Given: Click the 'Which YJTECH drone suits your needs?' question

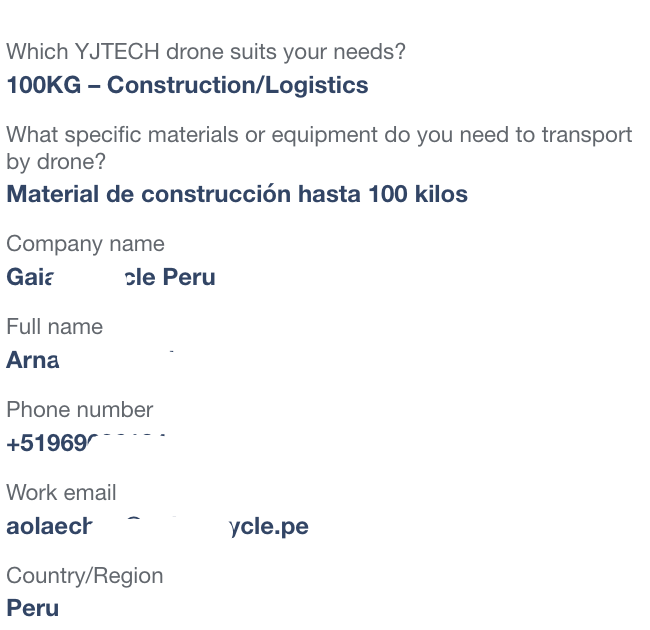Looking at the screenshot, I should [206, 52].
